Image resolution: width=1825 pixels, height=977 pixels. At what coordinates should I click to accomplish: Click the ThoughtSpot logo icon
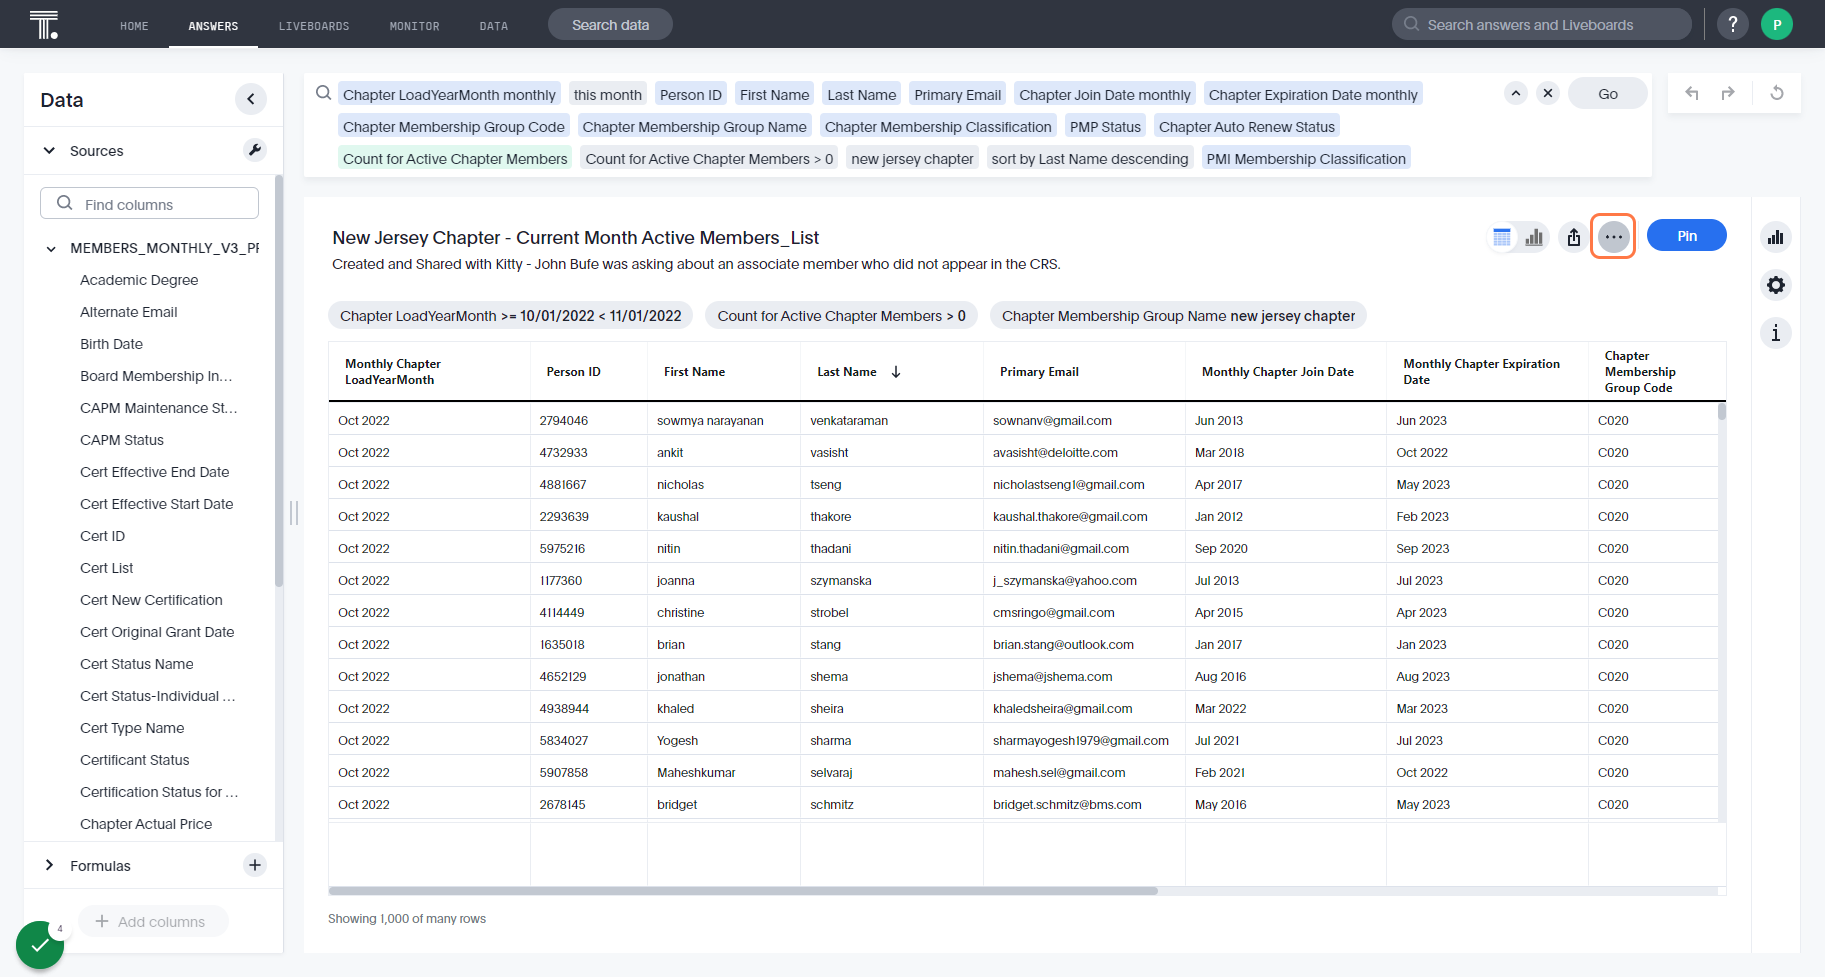(44, 24)
